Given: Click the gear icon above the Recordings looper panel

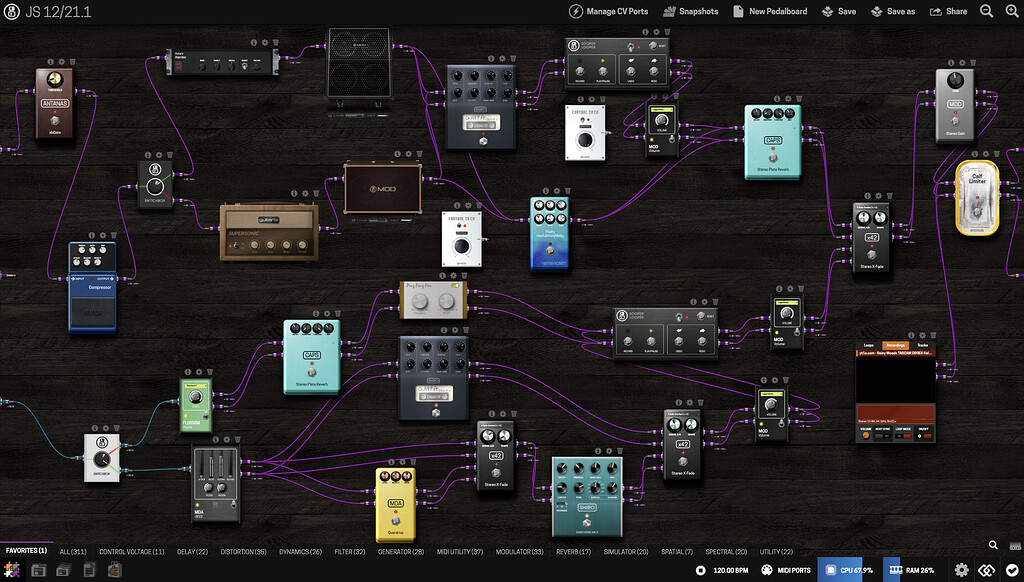Looking at the screenshot, I should (x=922, y=335).
